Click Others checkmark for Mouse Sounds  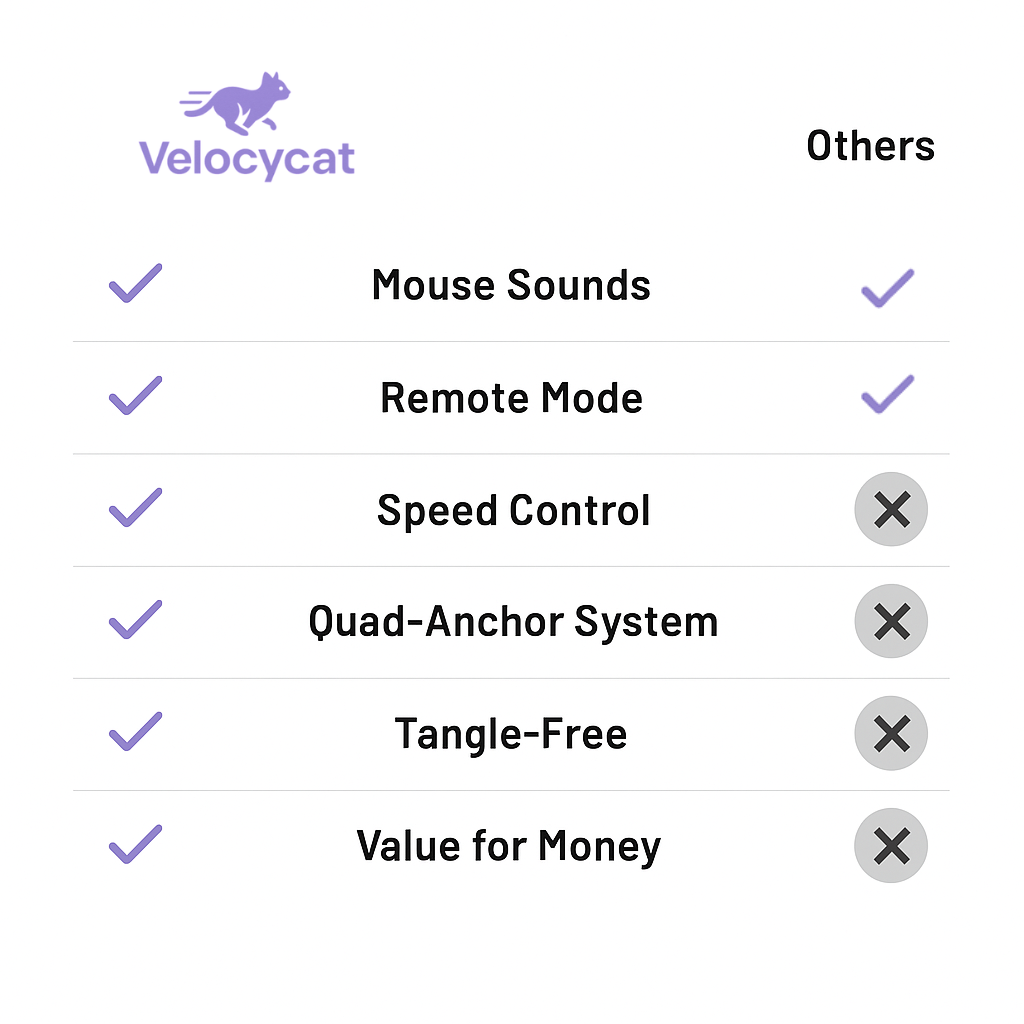coord(887,289)
